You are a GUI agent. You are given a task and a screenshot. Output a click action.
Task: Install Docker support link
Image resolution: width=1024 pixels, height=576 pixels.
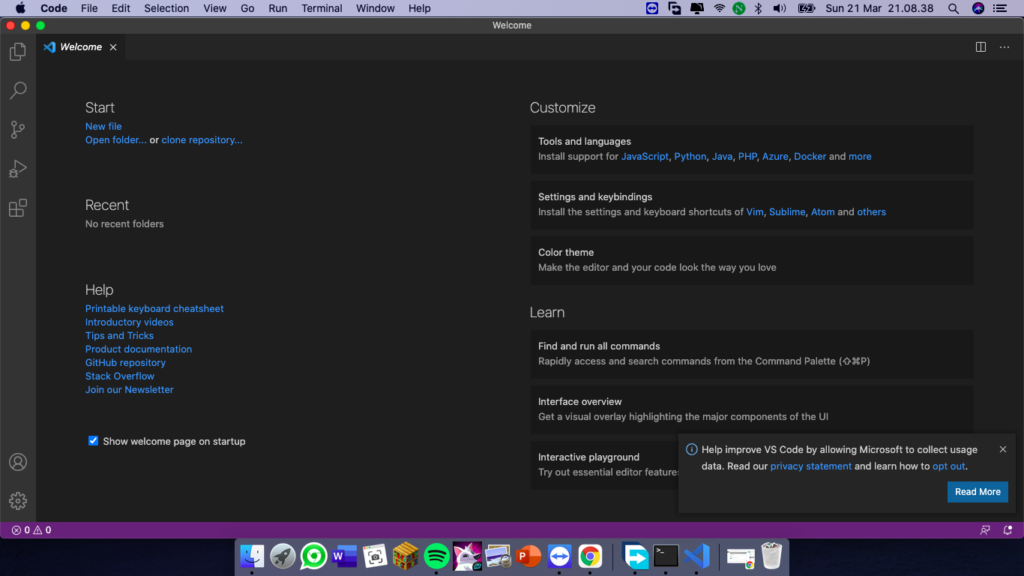[x=810, y=156]
